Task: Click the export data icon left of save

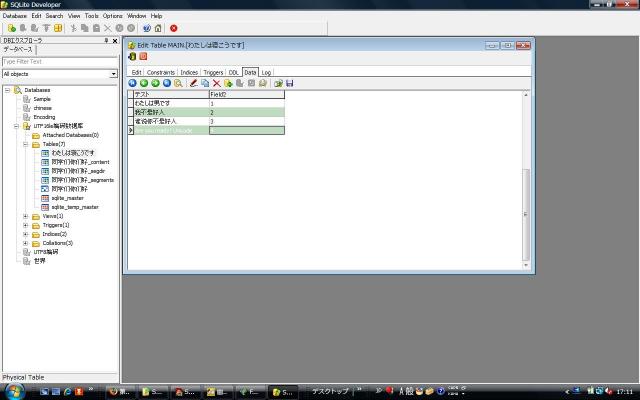Action: (278, 83)
